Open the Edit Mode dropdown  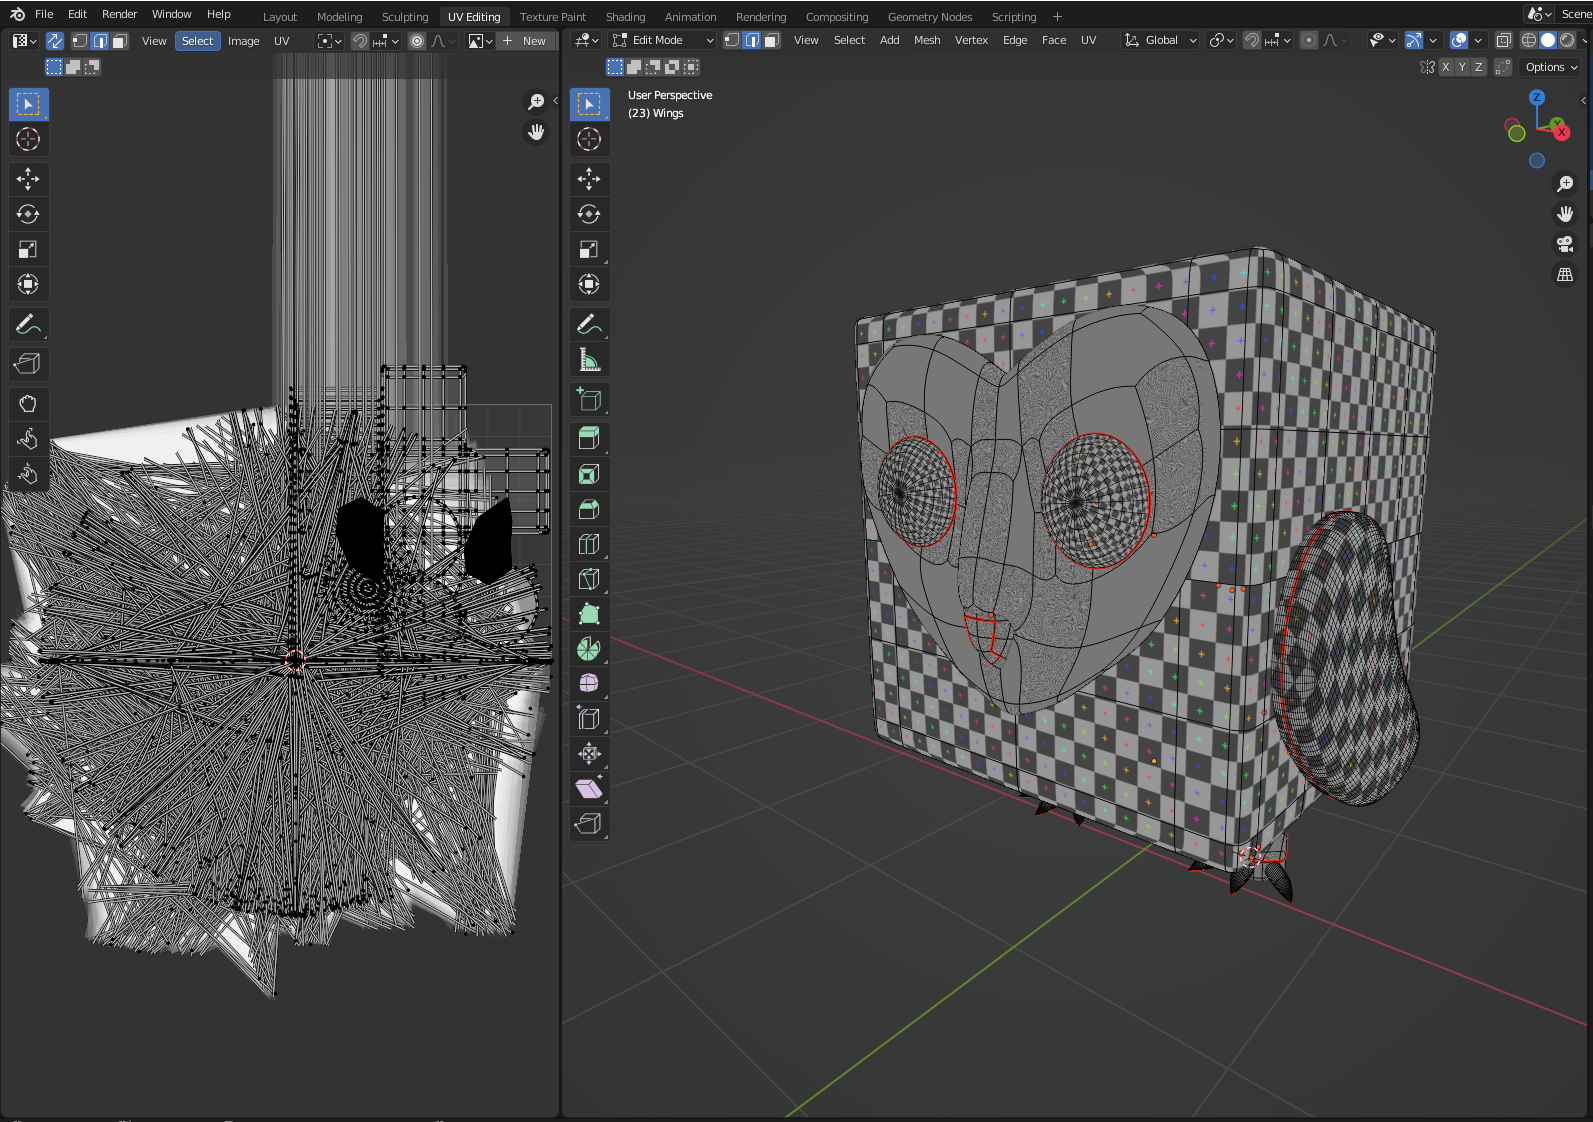click(x=662, y=40)
